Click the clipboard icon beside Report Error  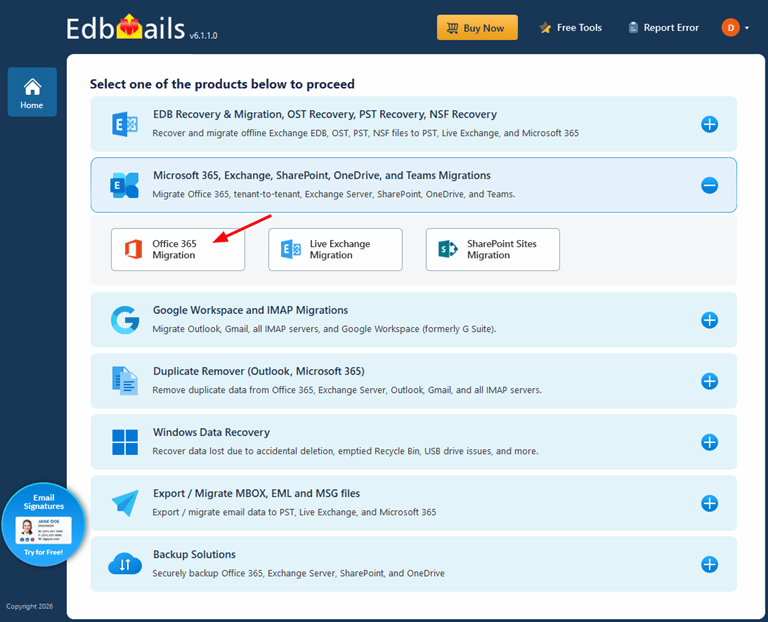pyautogui.click(x=633, y=27)
